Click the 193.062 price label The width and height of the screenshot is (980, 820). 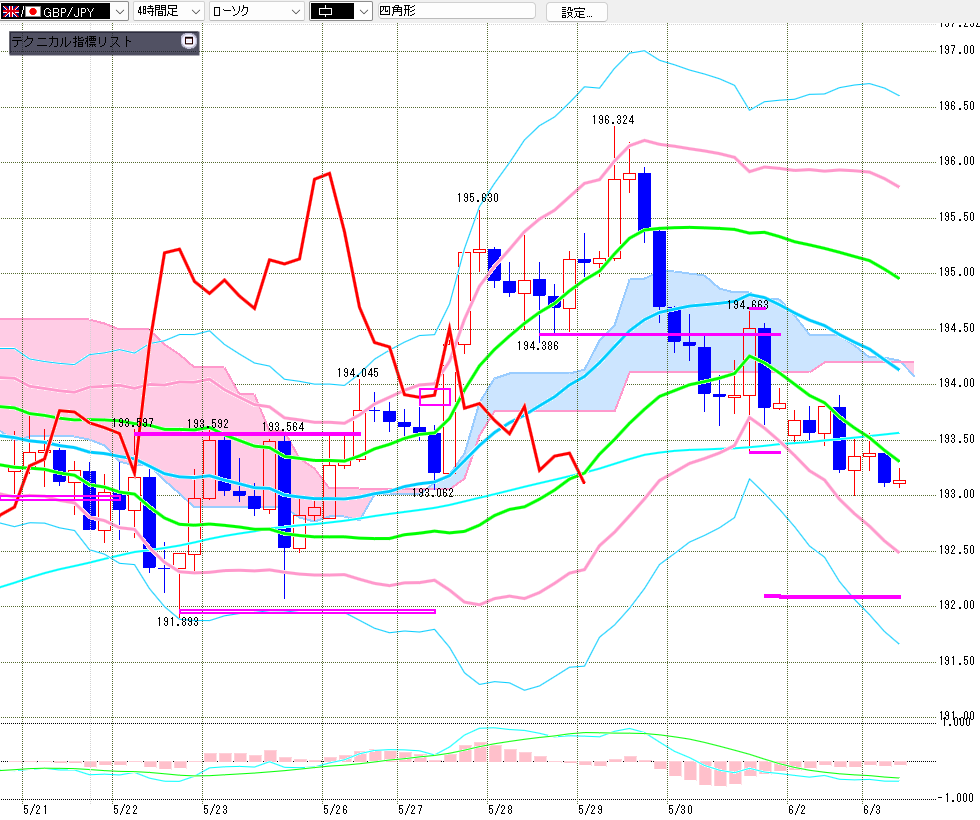[432, 492]
